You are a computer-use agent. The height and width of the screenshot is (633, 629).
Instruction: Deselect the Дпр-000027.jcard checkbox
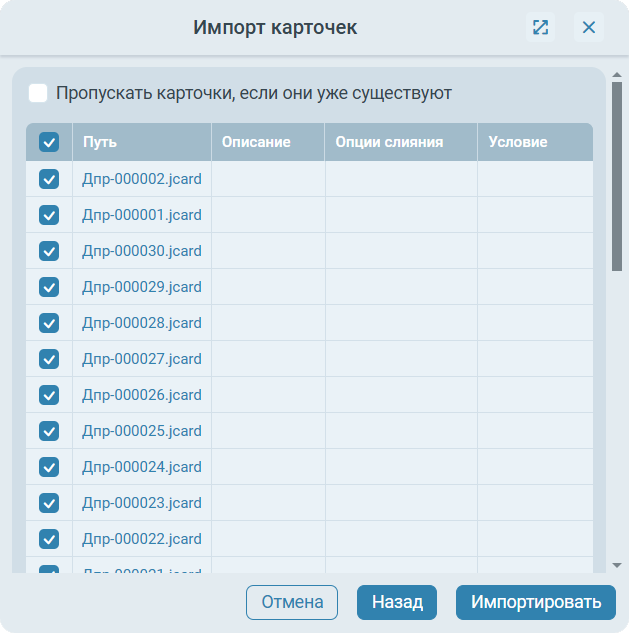pos(49,359)
